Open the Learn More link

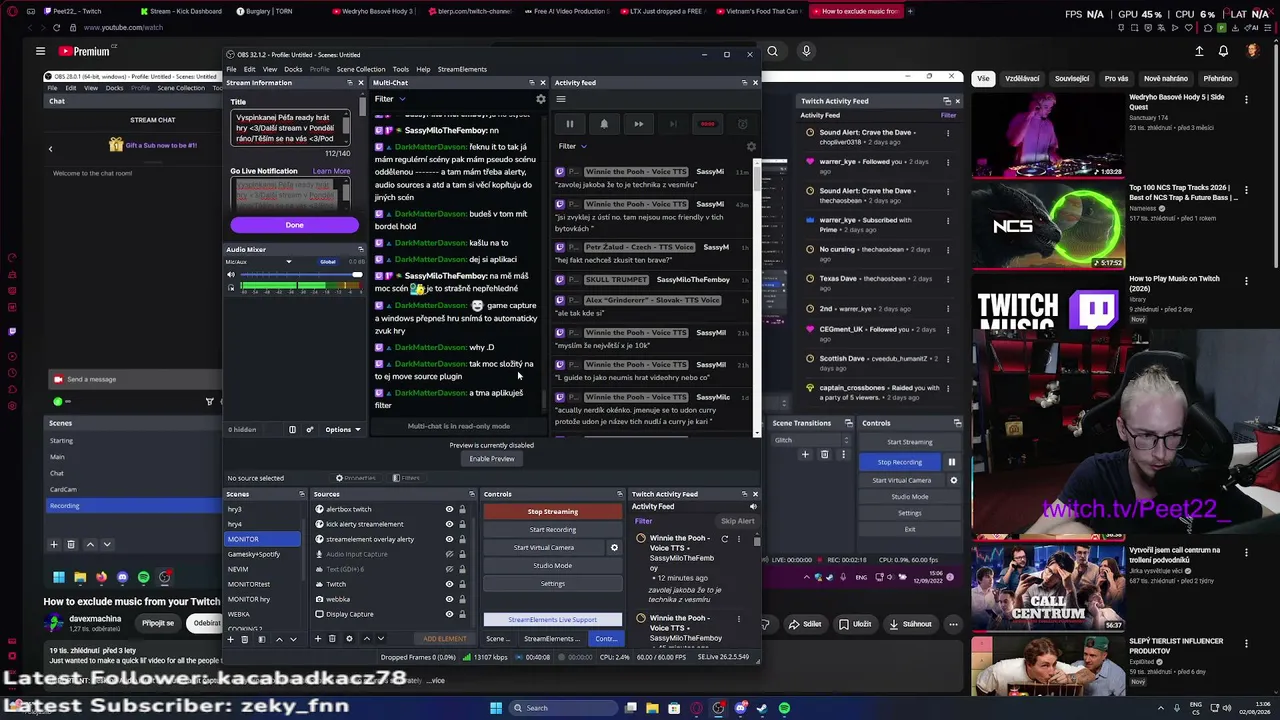331,171
